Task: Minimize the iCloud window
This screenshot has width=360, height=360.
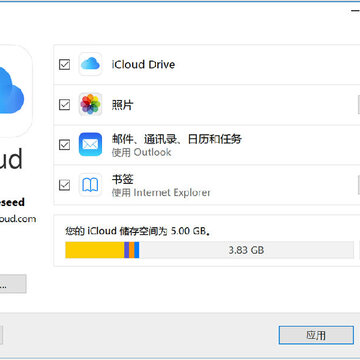Action: point(355,11)
